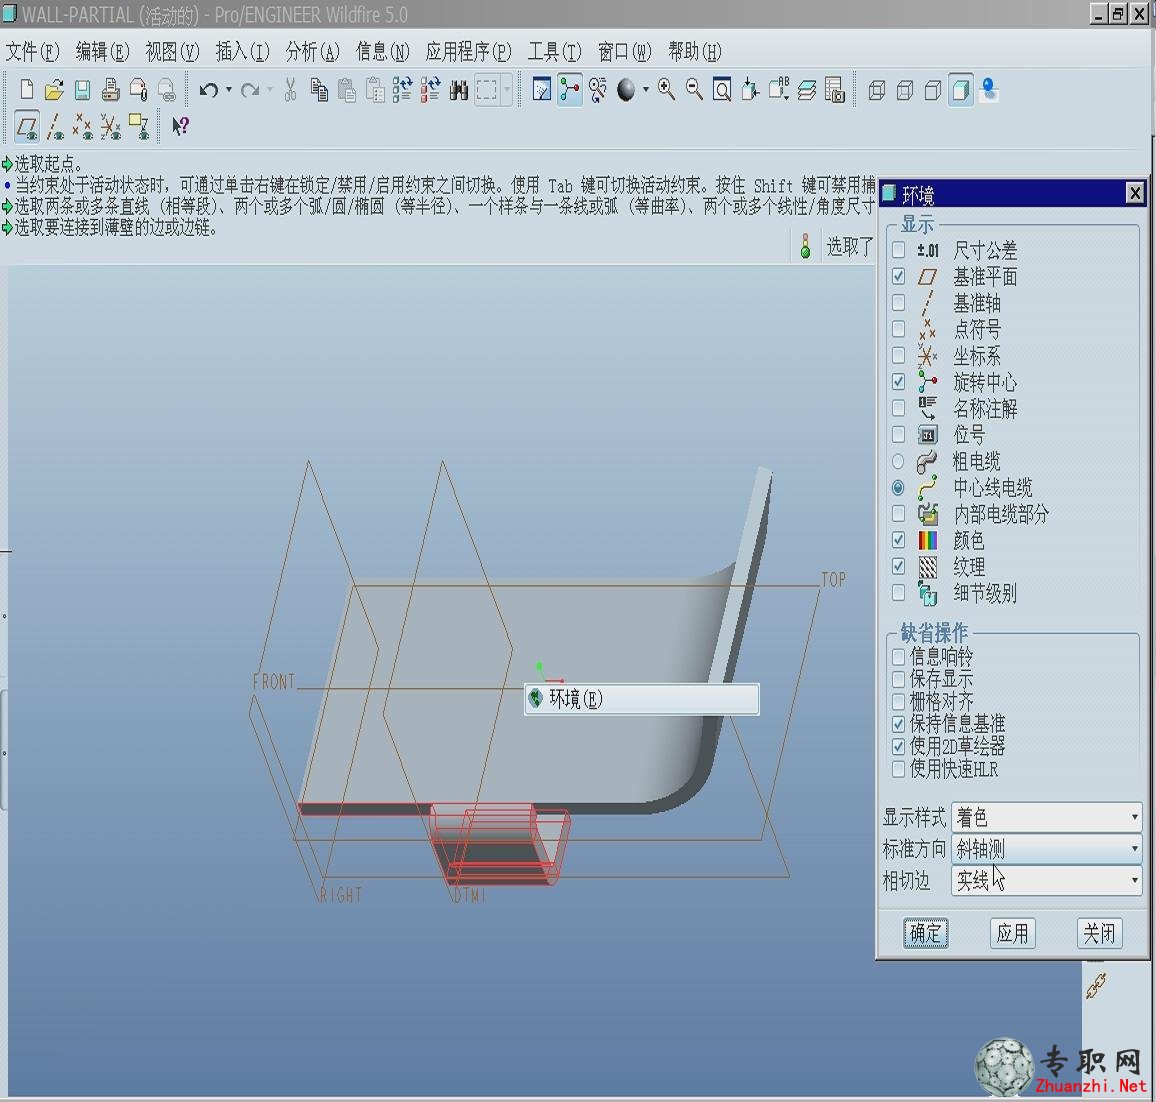Uncheck the 纹理 checkbox
1156x1102 pixels.
[x=898, y=566]
